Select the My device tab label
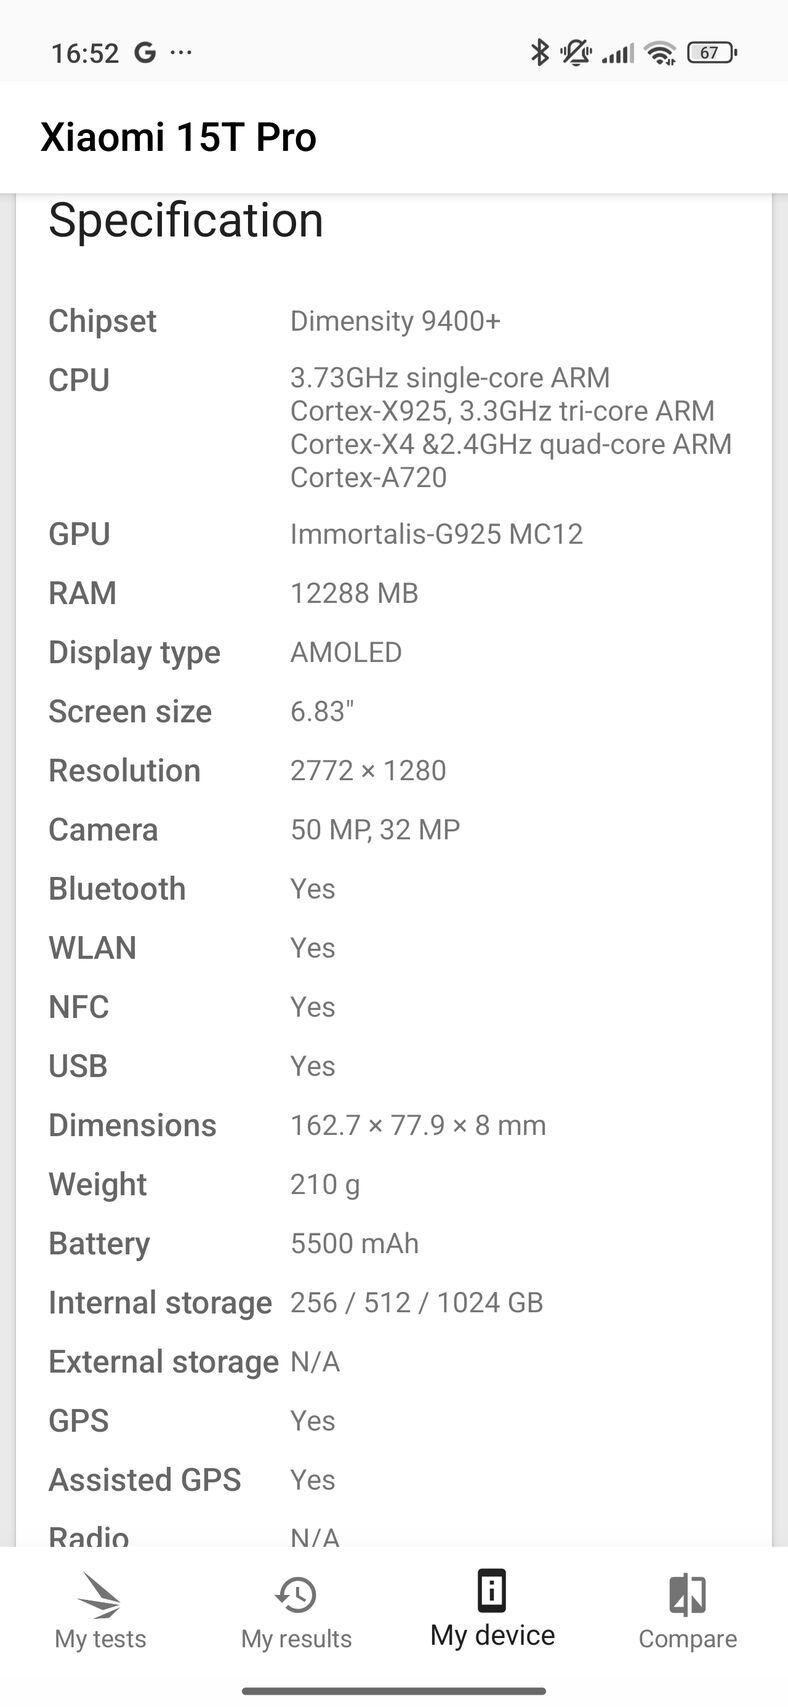Image resolution: width=788 pixels, height=1707 pixels. pyautogui.click(x=491, y=1634)
